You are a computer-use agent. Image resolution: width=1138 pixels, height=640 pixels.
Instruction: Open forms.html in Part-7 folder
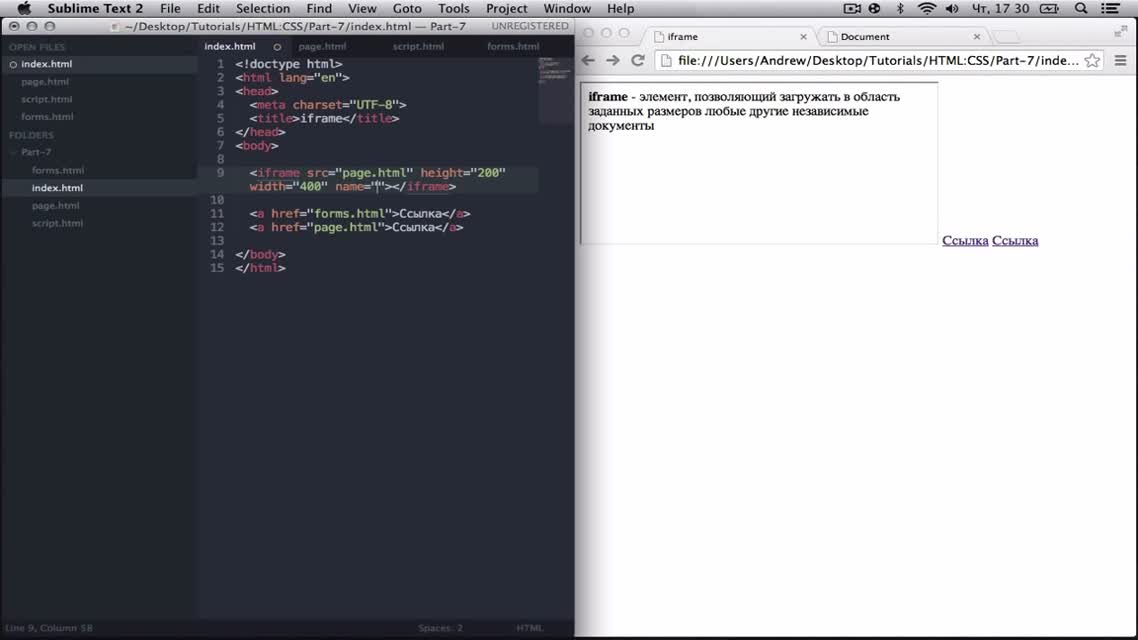[58, 170]
